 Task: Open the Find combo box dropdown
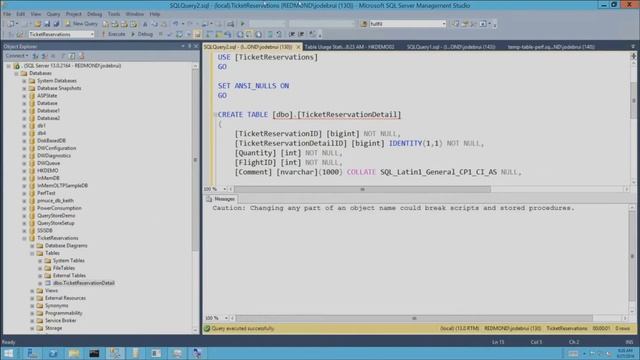[x=444, y=24]
